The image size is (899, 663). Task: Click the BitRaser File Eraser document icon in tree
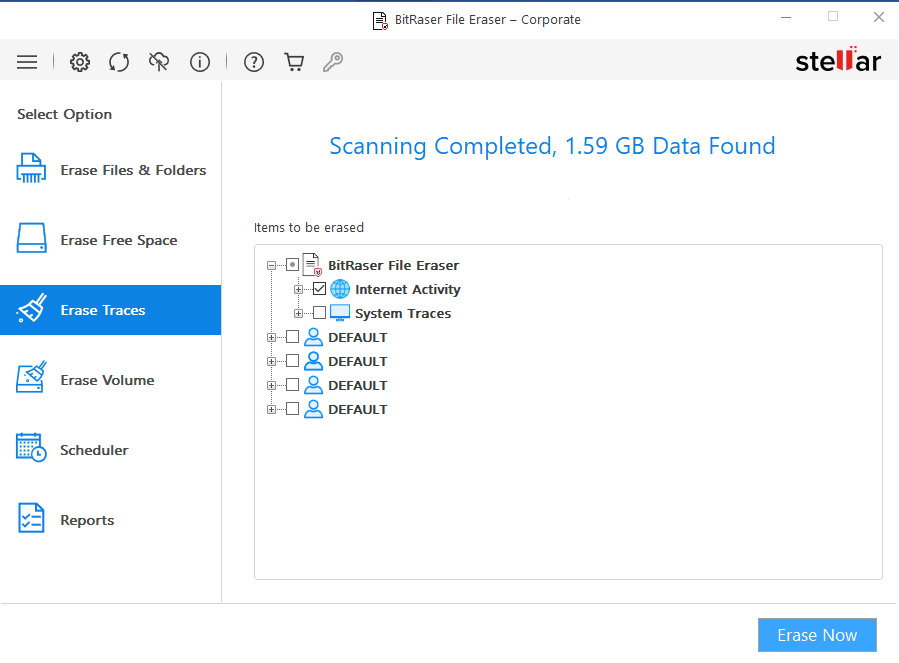pyautogui.click(x=312, y=264)
